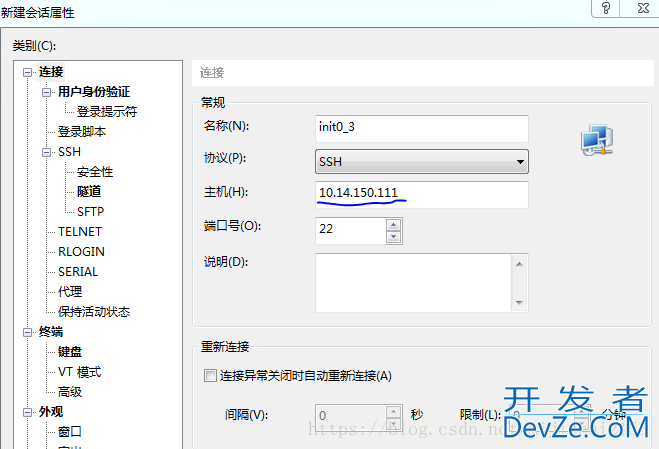
Task: Click 说明 box scroll up arrow
Action: (519, 264)
